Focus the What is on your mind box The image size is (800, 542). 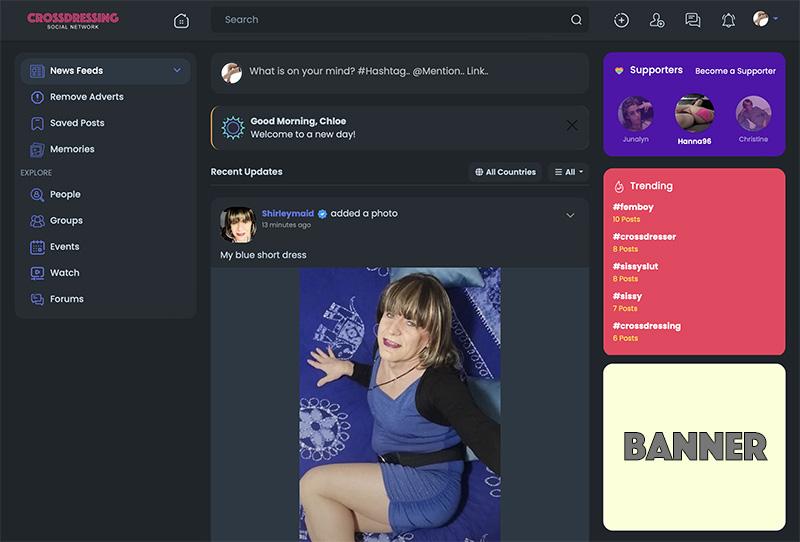[x=400, y=73]
